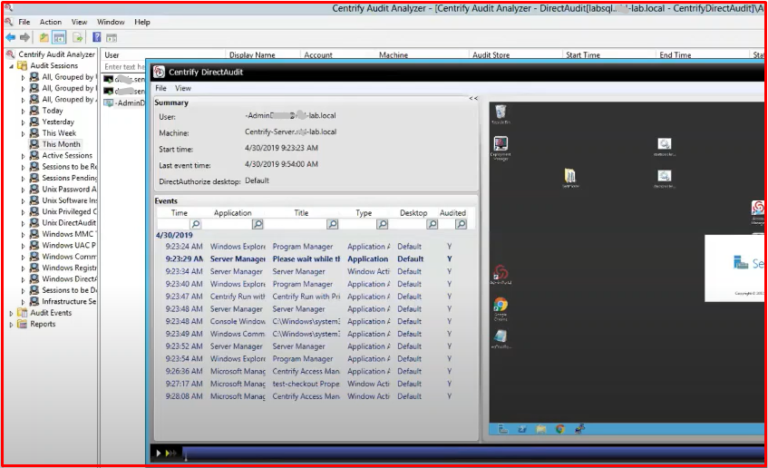Toggle the Show/Hide Action Pane toolbar icon
The width and height of the screenshot is (768, 468).
pyautogui.click(x=112, y=38)
